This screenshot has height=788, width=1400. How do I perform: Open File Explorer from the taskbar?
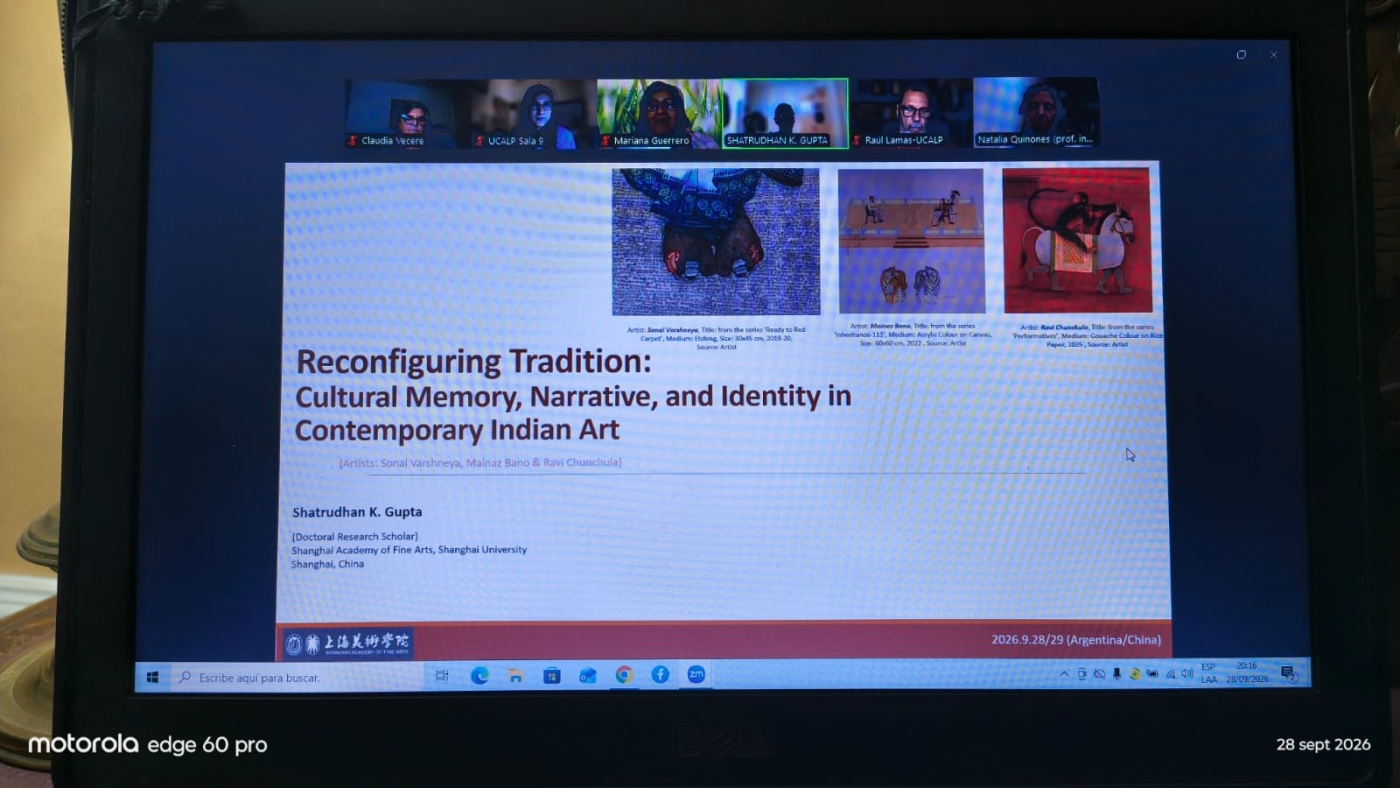coord(515,675)
